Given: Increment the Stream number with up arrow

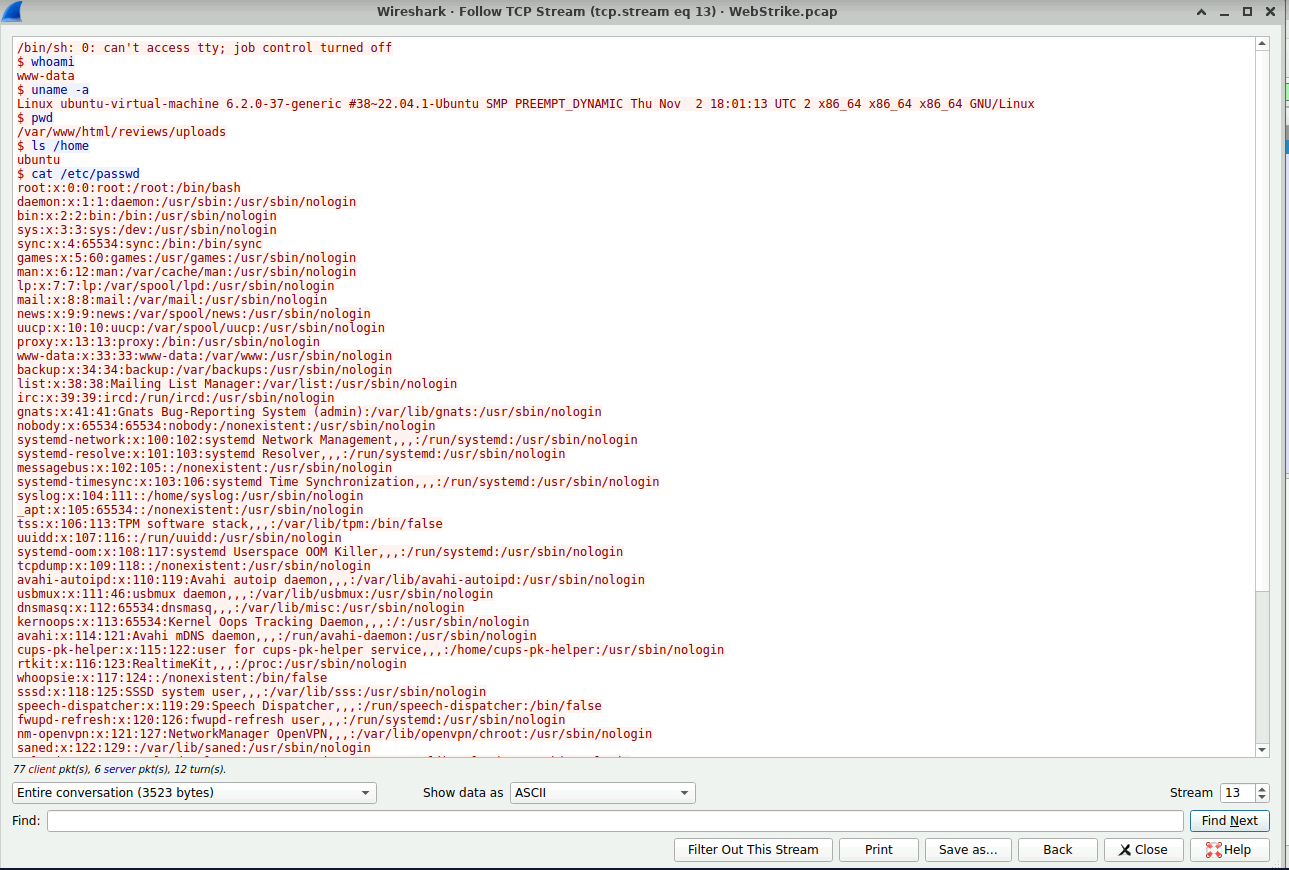Looking at the screenshot, I should pyautogui.click(x=1262, y=788).
